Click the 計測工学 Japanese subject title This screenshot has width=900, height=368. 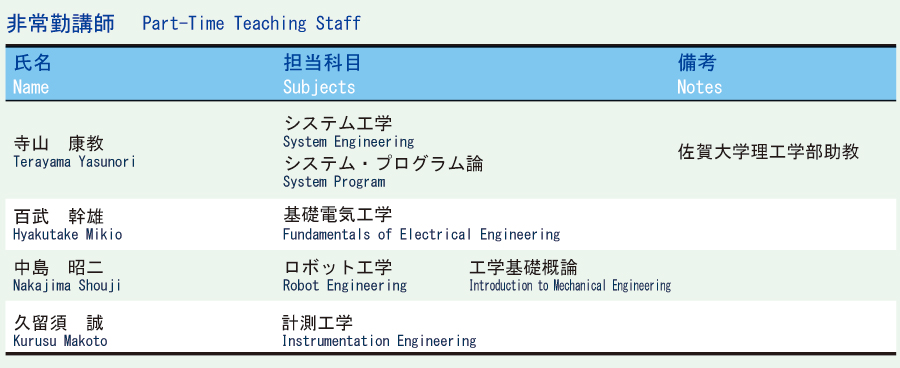coord(317,323)
